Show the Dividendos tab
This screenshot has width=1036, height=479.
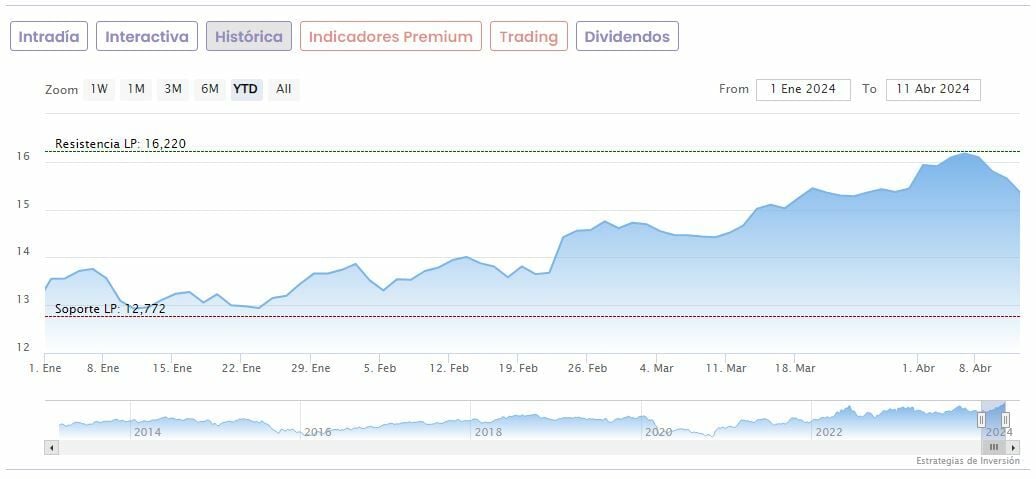point(627,37)
